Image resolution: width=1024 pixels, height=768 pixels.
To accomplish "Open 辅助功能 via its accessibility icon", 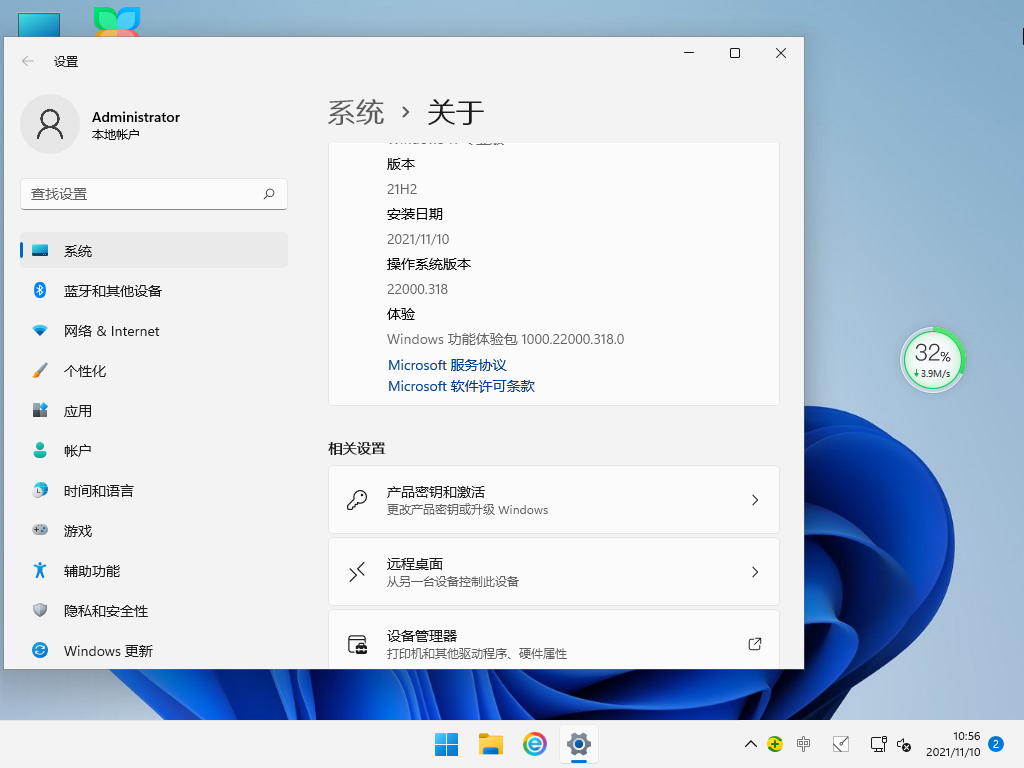I will pyautogui.click(x=40, y=571).
